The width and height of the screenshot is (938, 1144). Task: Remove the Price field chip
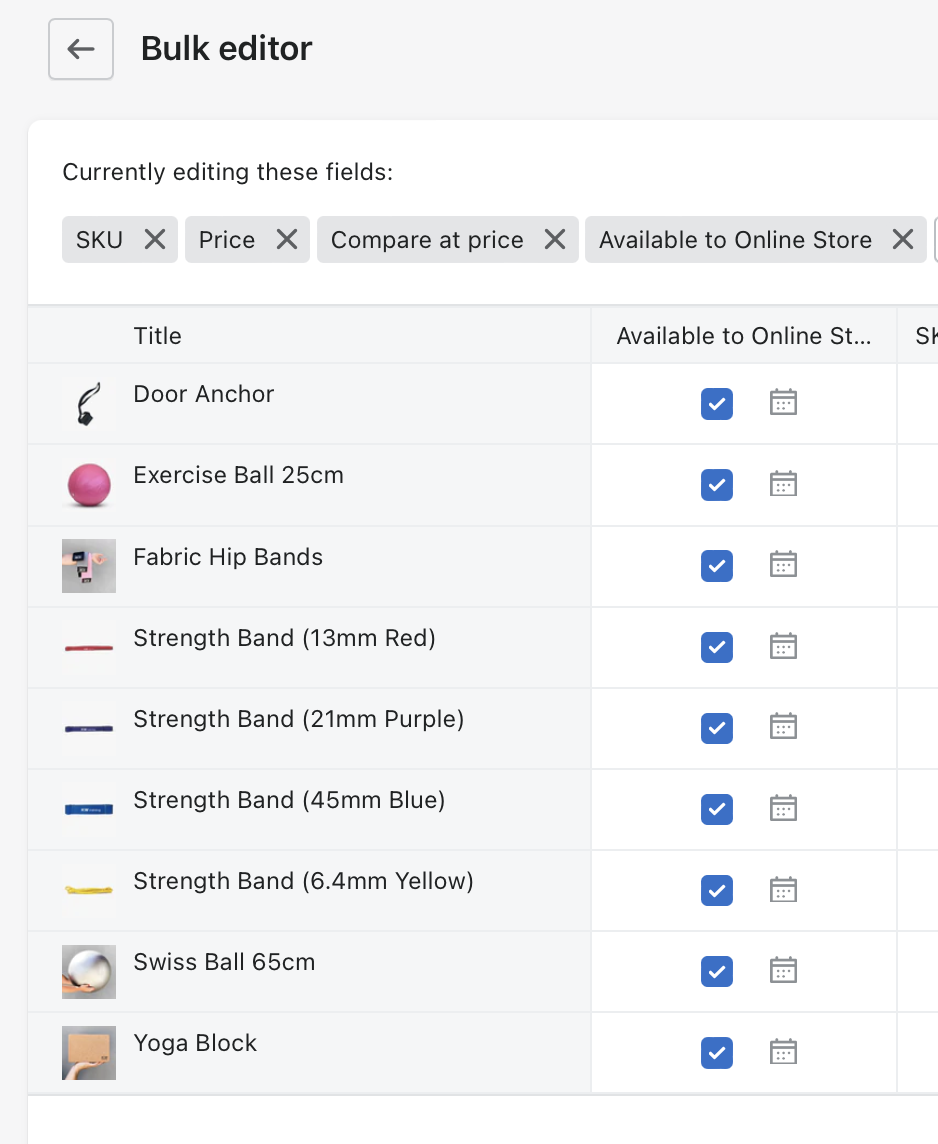tap(287, 240)
